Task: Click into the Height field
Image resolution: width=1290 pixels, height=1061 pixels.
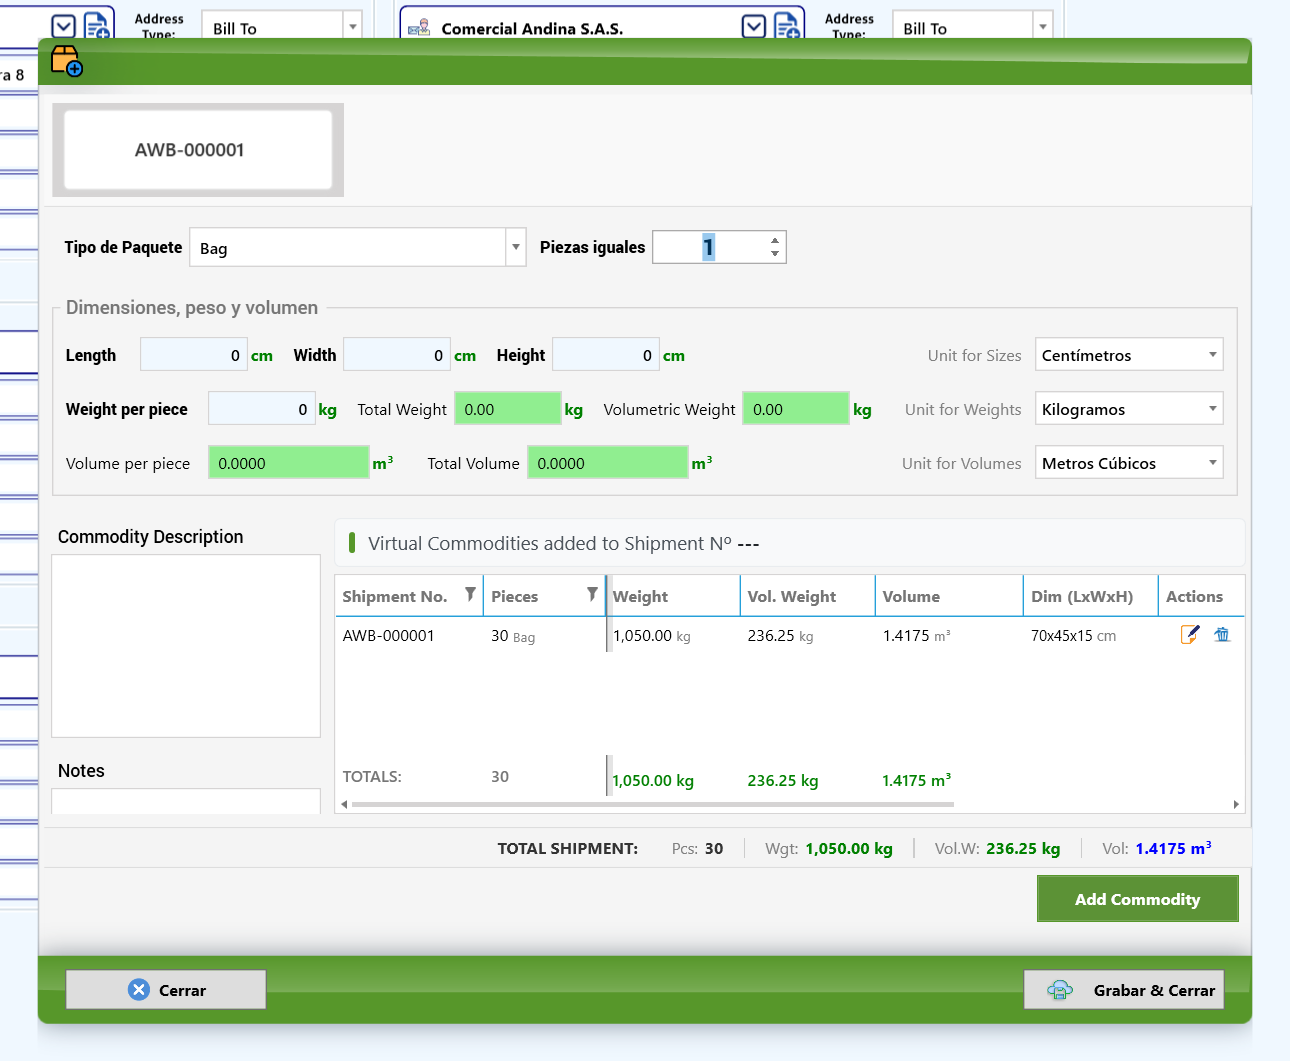Action: [606, 355]
